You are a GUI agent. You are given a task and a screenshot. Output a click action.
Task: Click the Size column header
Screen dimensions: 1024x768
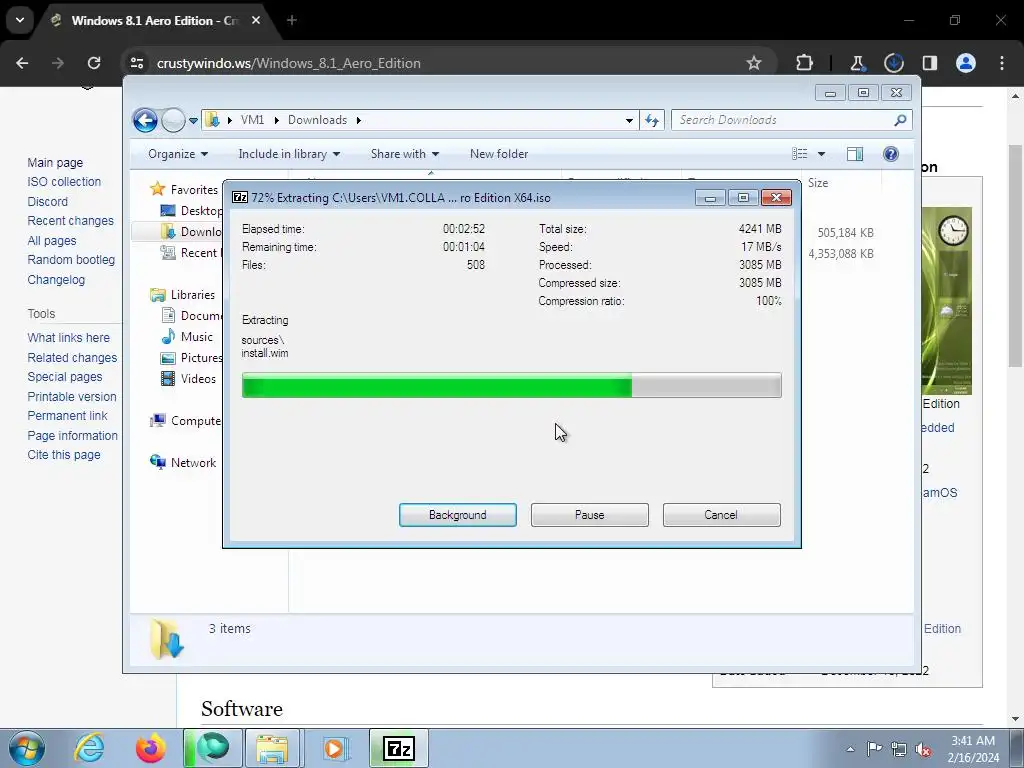coord(818,183)
